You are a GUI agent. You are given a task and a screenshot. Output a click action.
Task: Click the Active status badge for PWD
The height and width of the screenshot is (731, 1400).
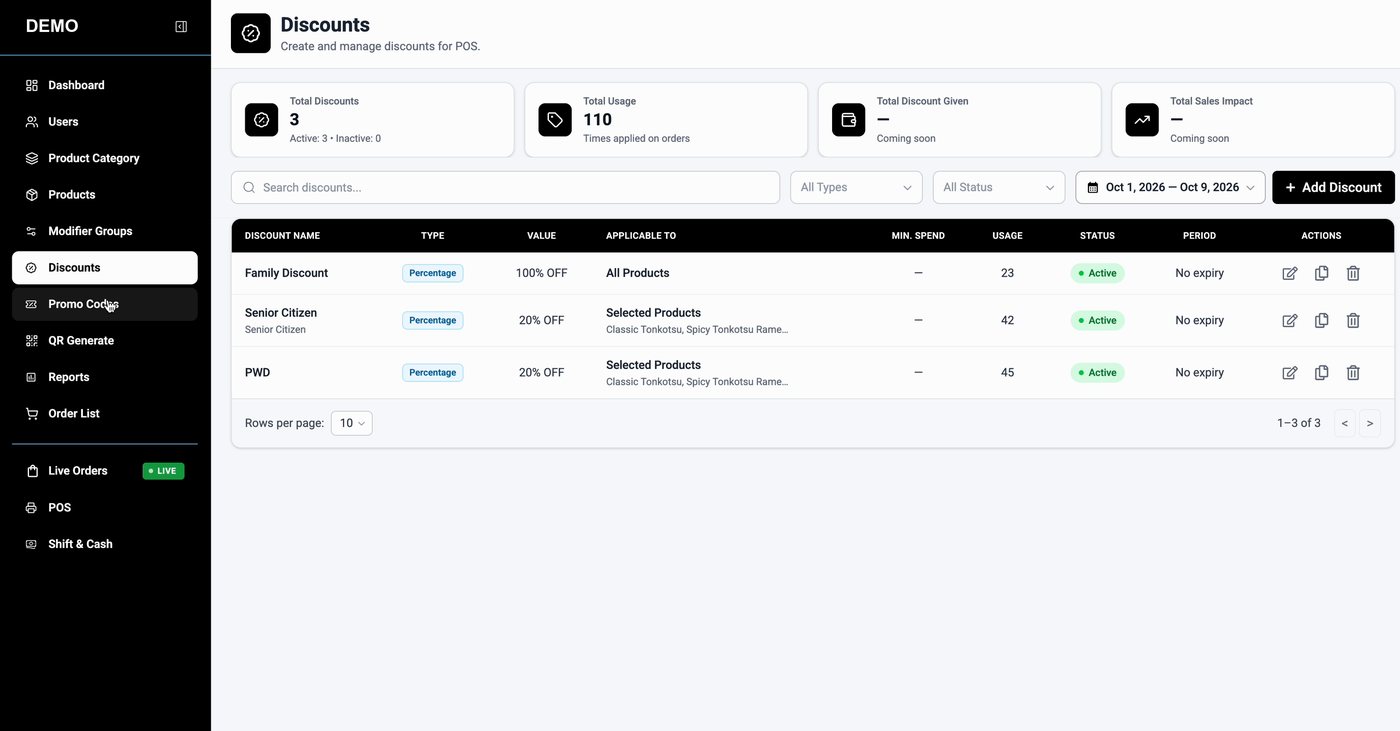pyautogui.click(x=1097, y=373)
